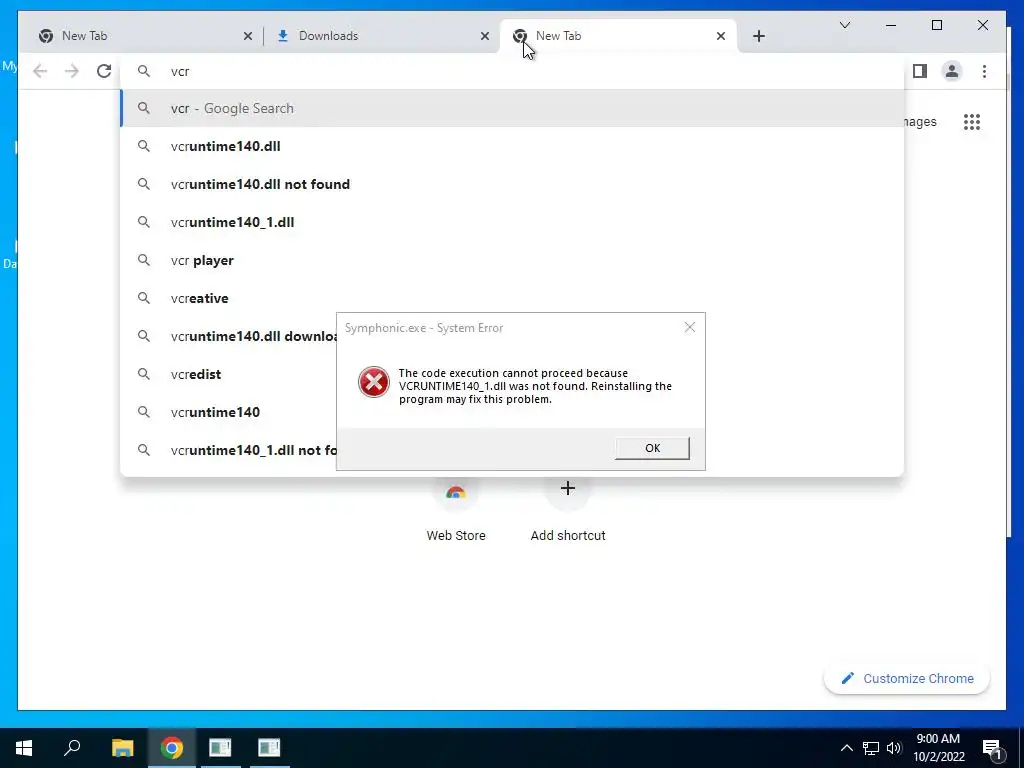Open File Explorer from the taskbar

122,748
